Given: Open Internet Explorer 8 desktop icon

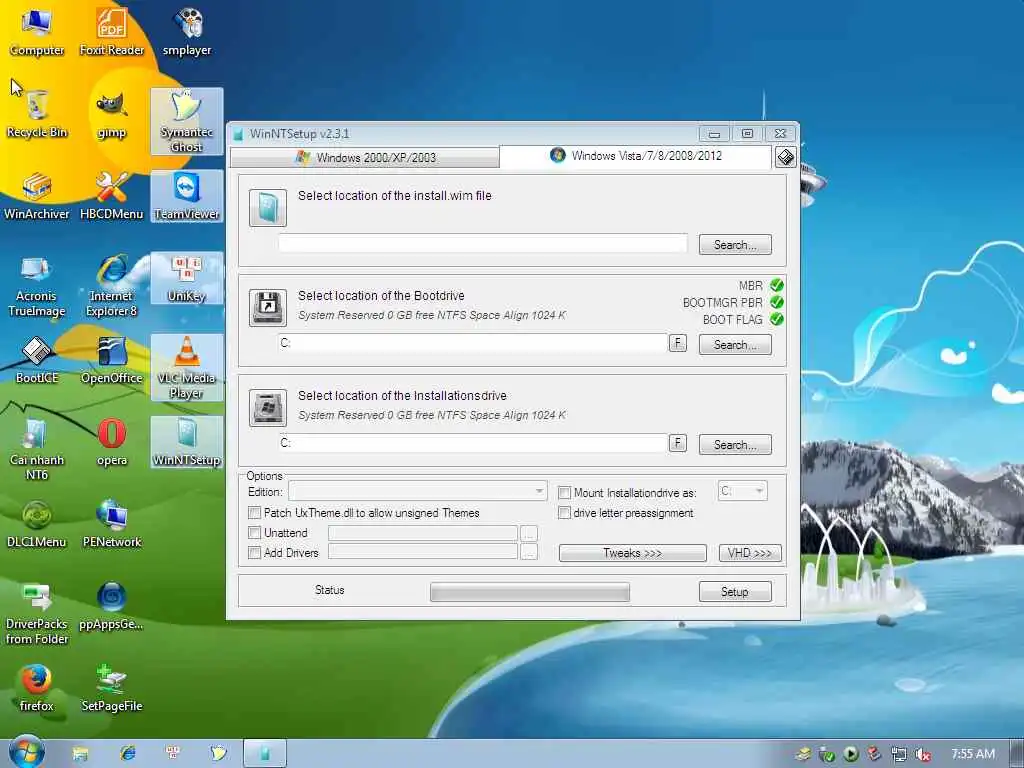Looking at the screenshot, I should [x=112, y=286].
